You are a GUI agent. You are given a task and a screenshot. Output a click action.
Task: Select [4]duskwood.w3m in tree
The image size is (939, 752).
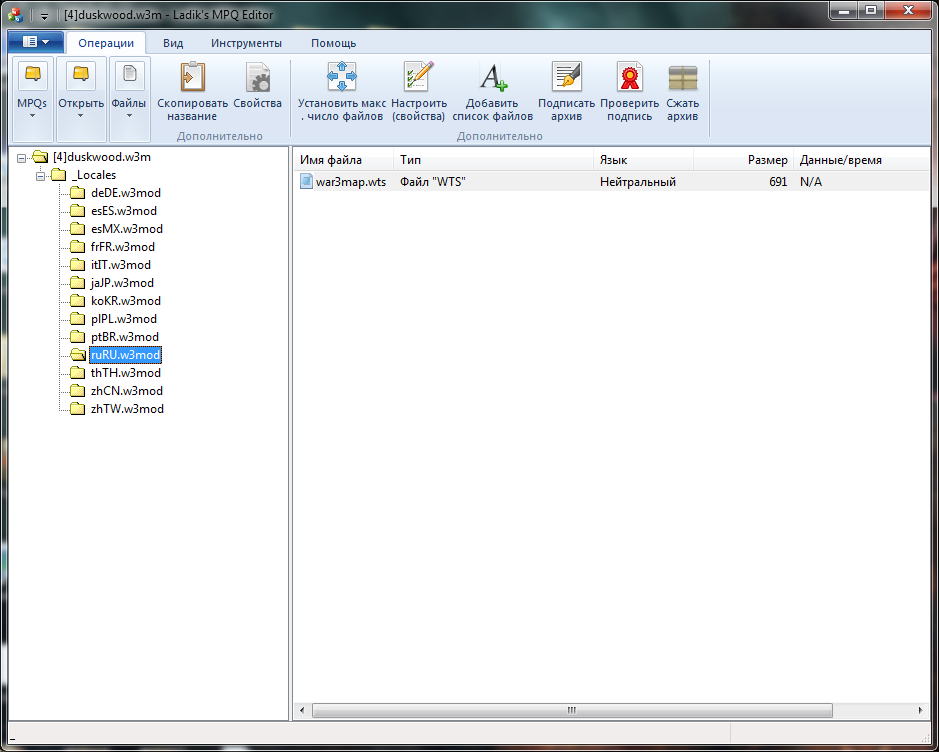[x=102, y=157]
